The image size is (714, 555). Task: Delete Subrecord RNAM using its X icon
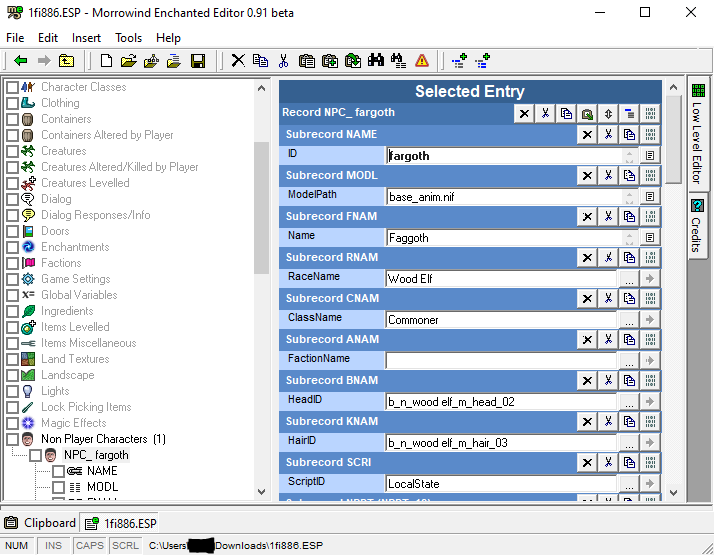(587, 258)
